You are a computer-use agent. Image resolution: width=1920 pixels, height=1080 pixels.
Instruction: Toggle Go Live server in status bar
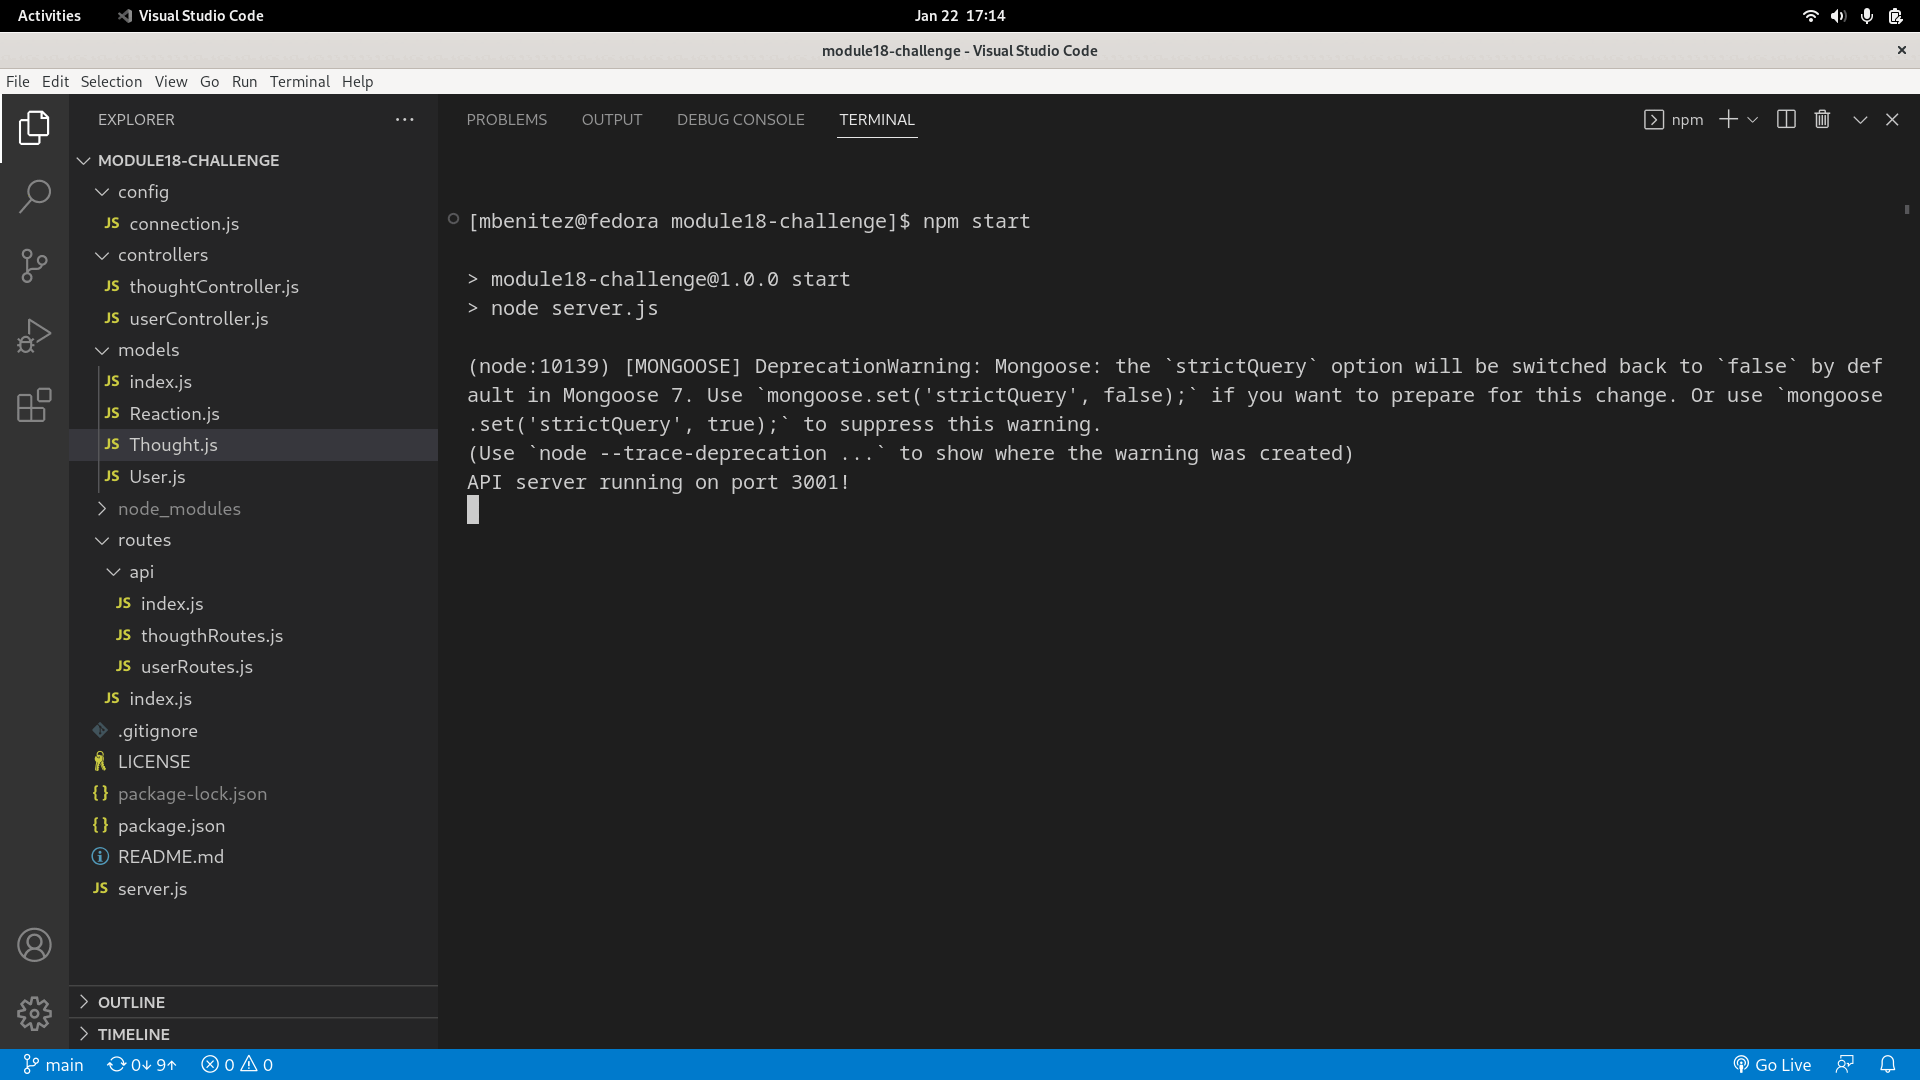(x=1772, y=1065)
